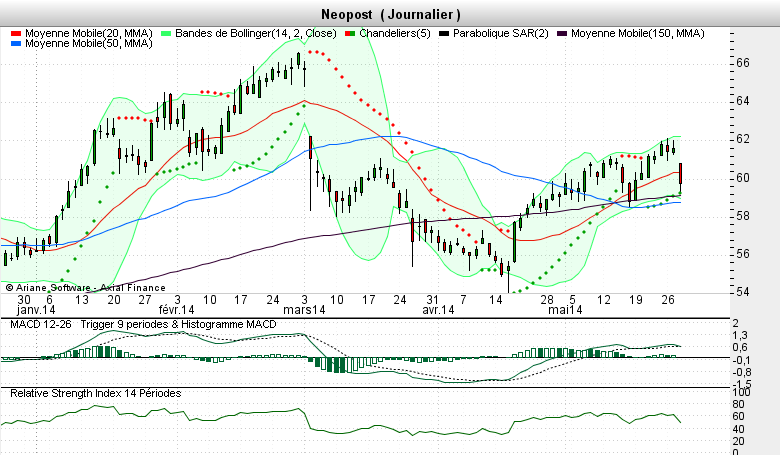Click the price axis value 54
Viewport: 780px width, 455px height.
(x=743, y=291)
